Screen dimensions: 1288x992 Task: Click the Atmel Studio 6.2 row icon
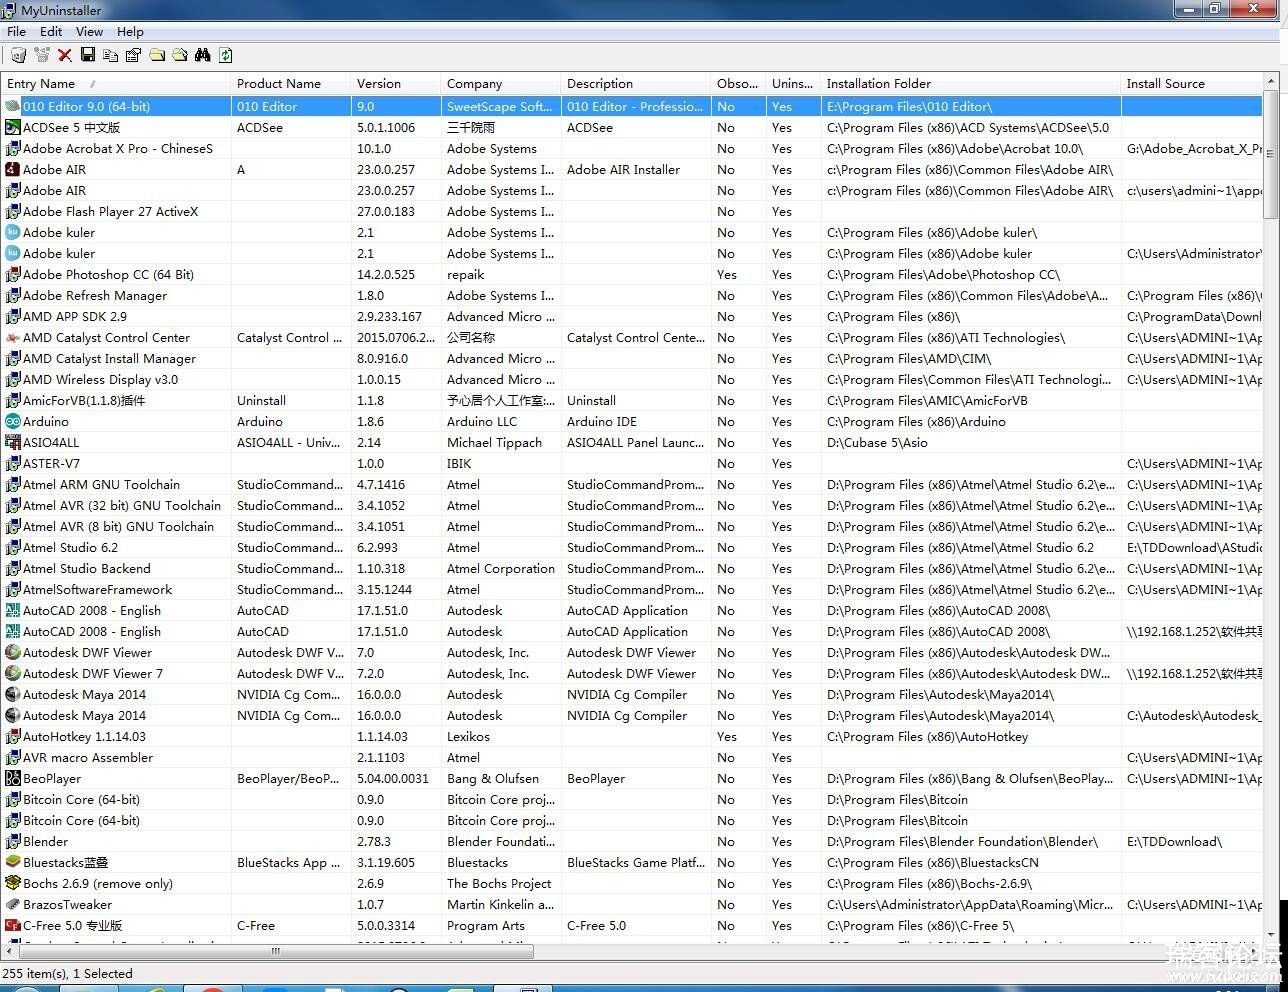pos(12,547)
